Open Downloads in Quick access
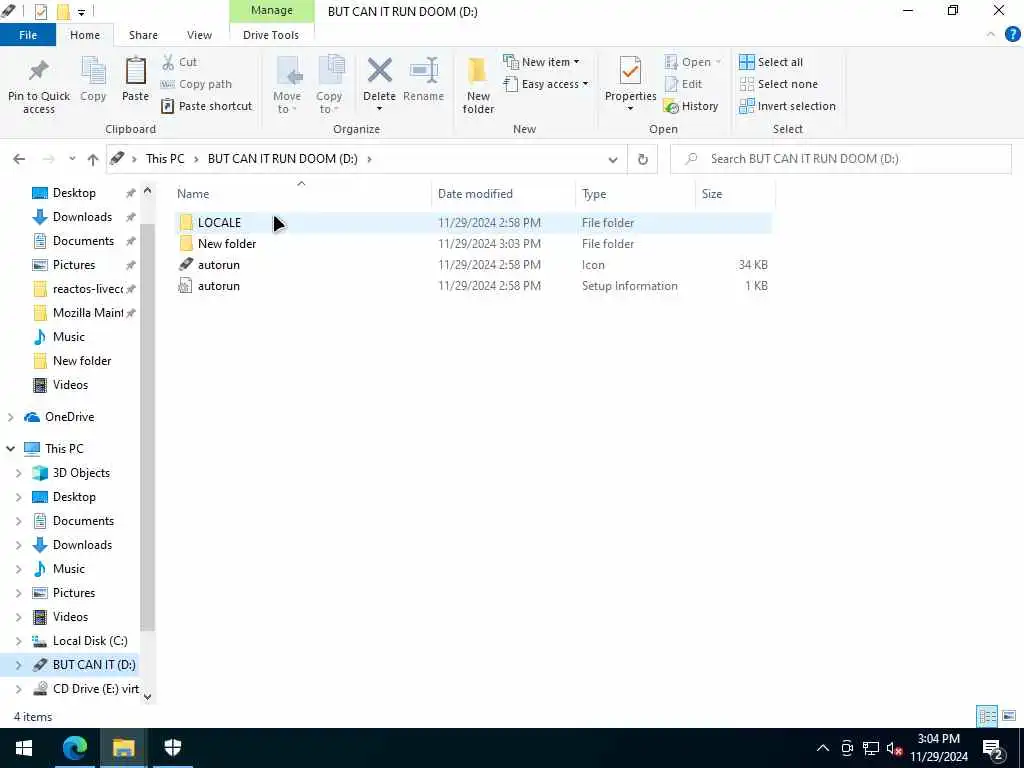The height and width of the screenshot is (768, 1024). tap(82, 217)
